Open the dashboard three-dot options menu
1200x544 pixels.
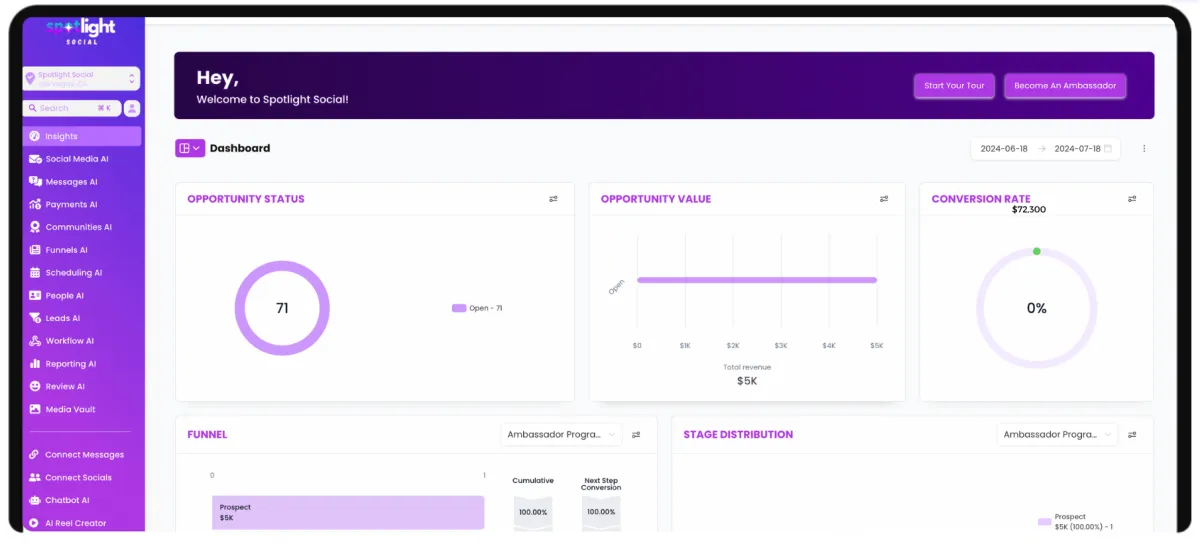point(1144,149)
